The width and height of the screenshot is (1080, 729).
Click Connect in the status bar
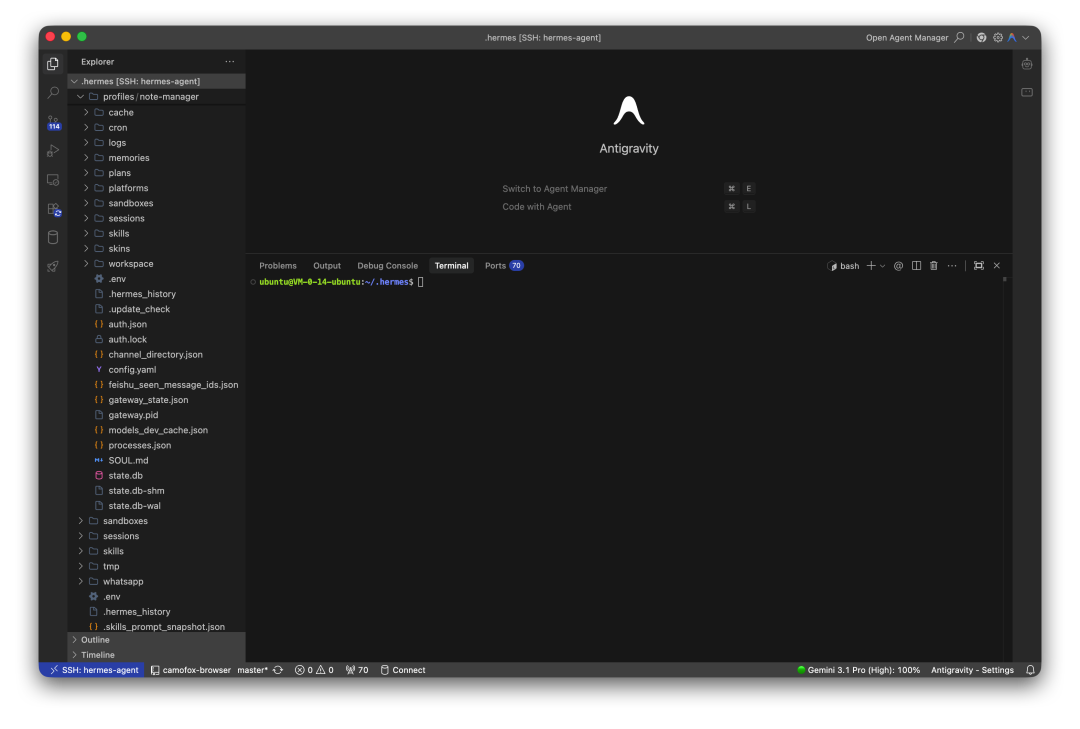click(403, 670)
